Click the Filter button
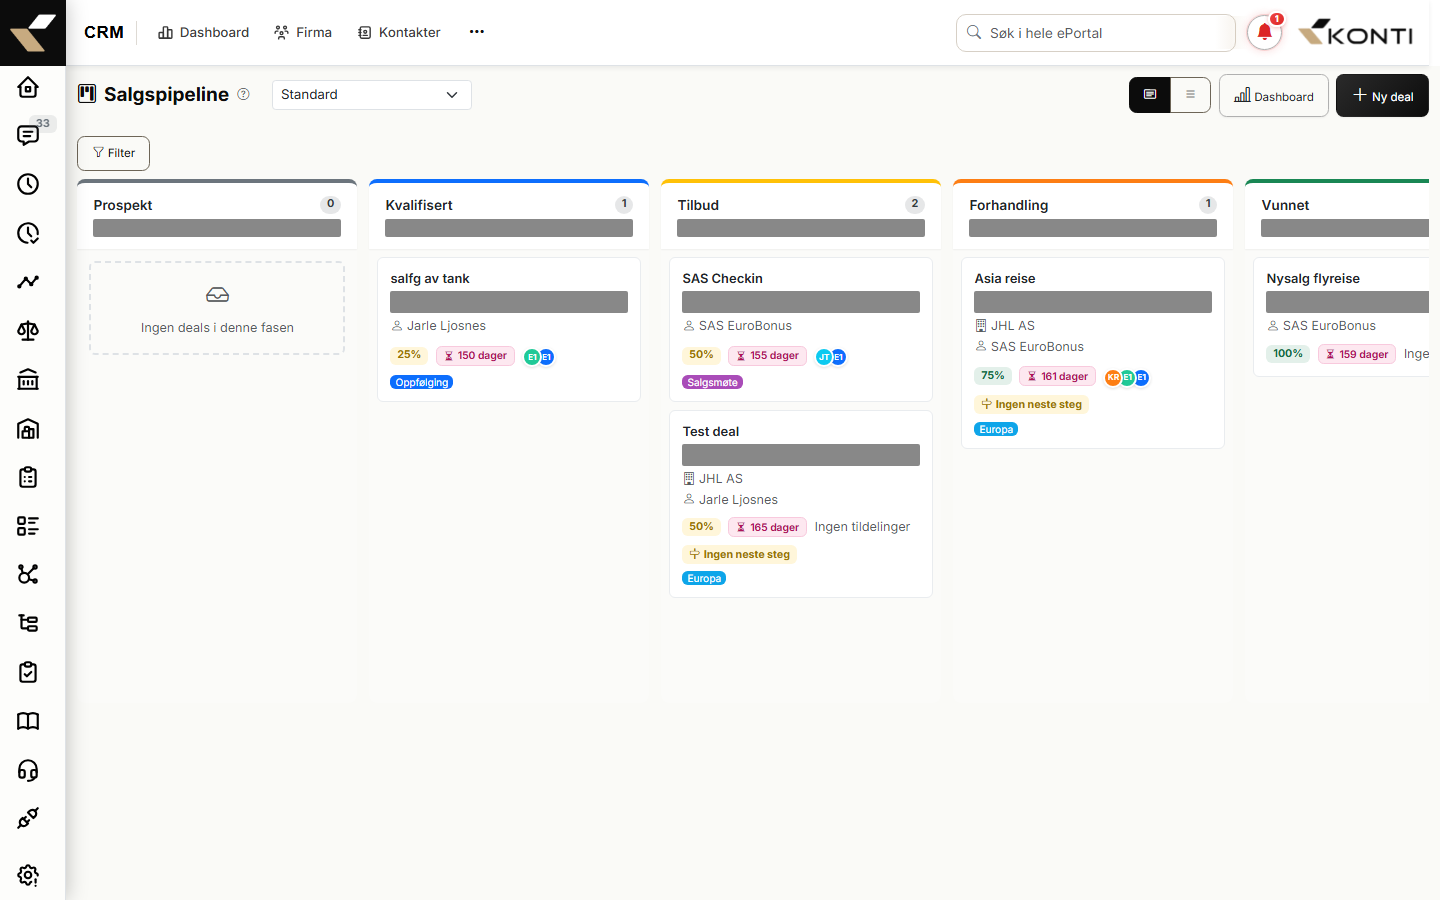This screenshot has width=1440, height=900. [113, 153]
